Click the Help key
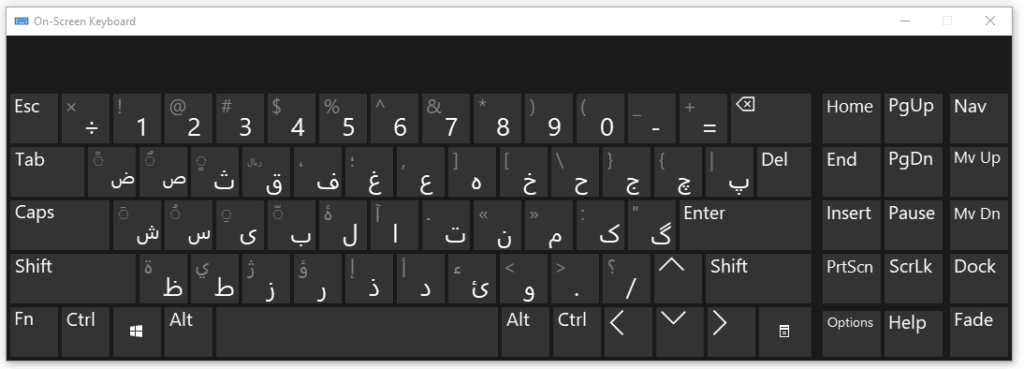 pyautogui.click(x=913, y=332)
